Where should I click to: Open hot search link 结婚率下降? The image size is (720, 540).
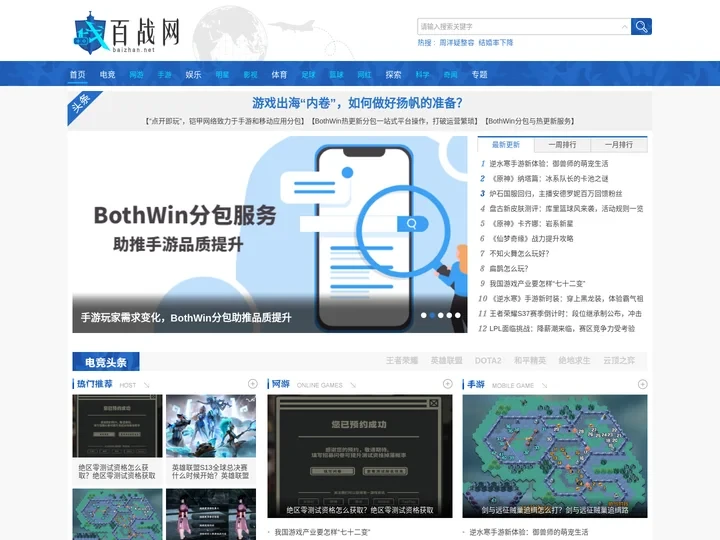point(495,43)
